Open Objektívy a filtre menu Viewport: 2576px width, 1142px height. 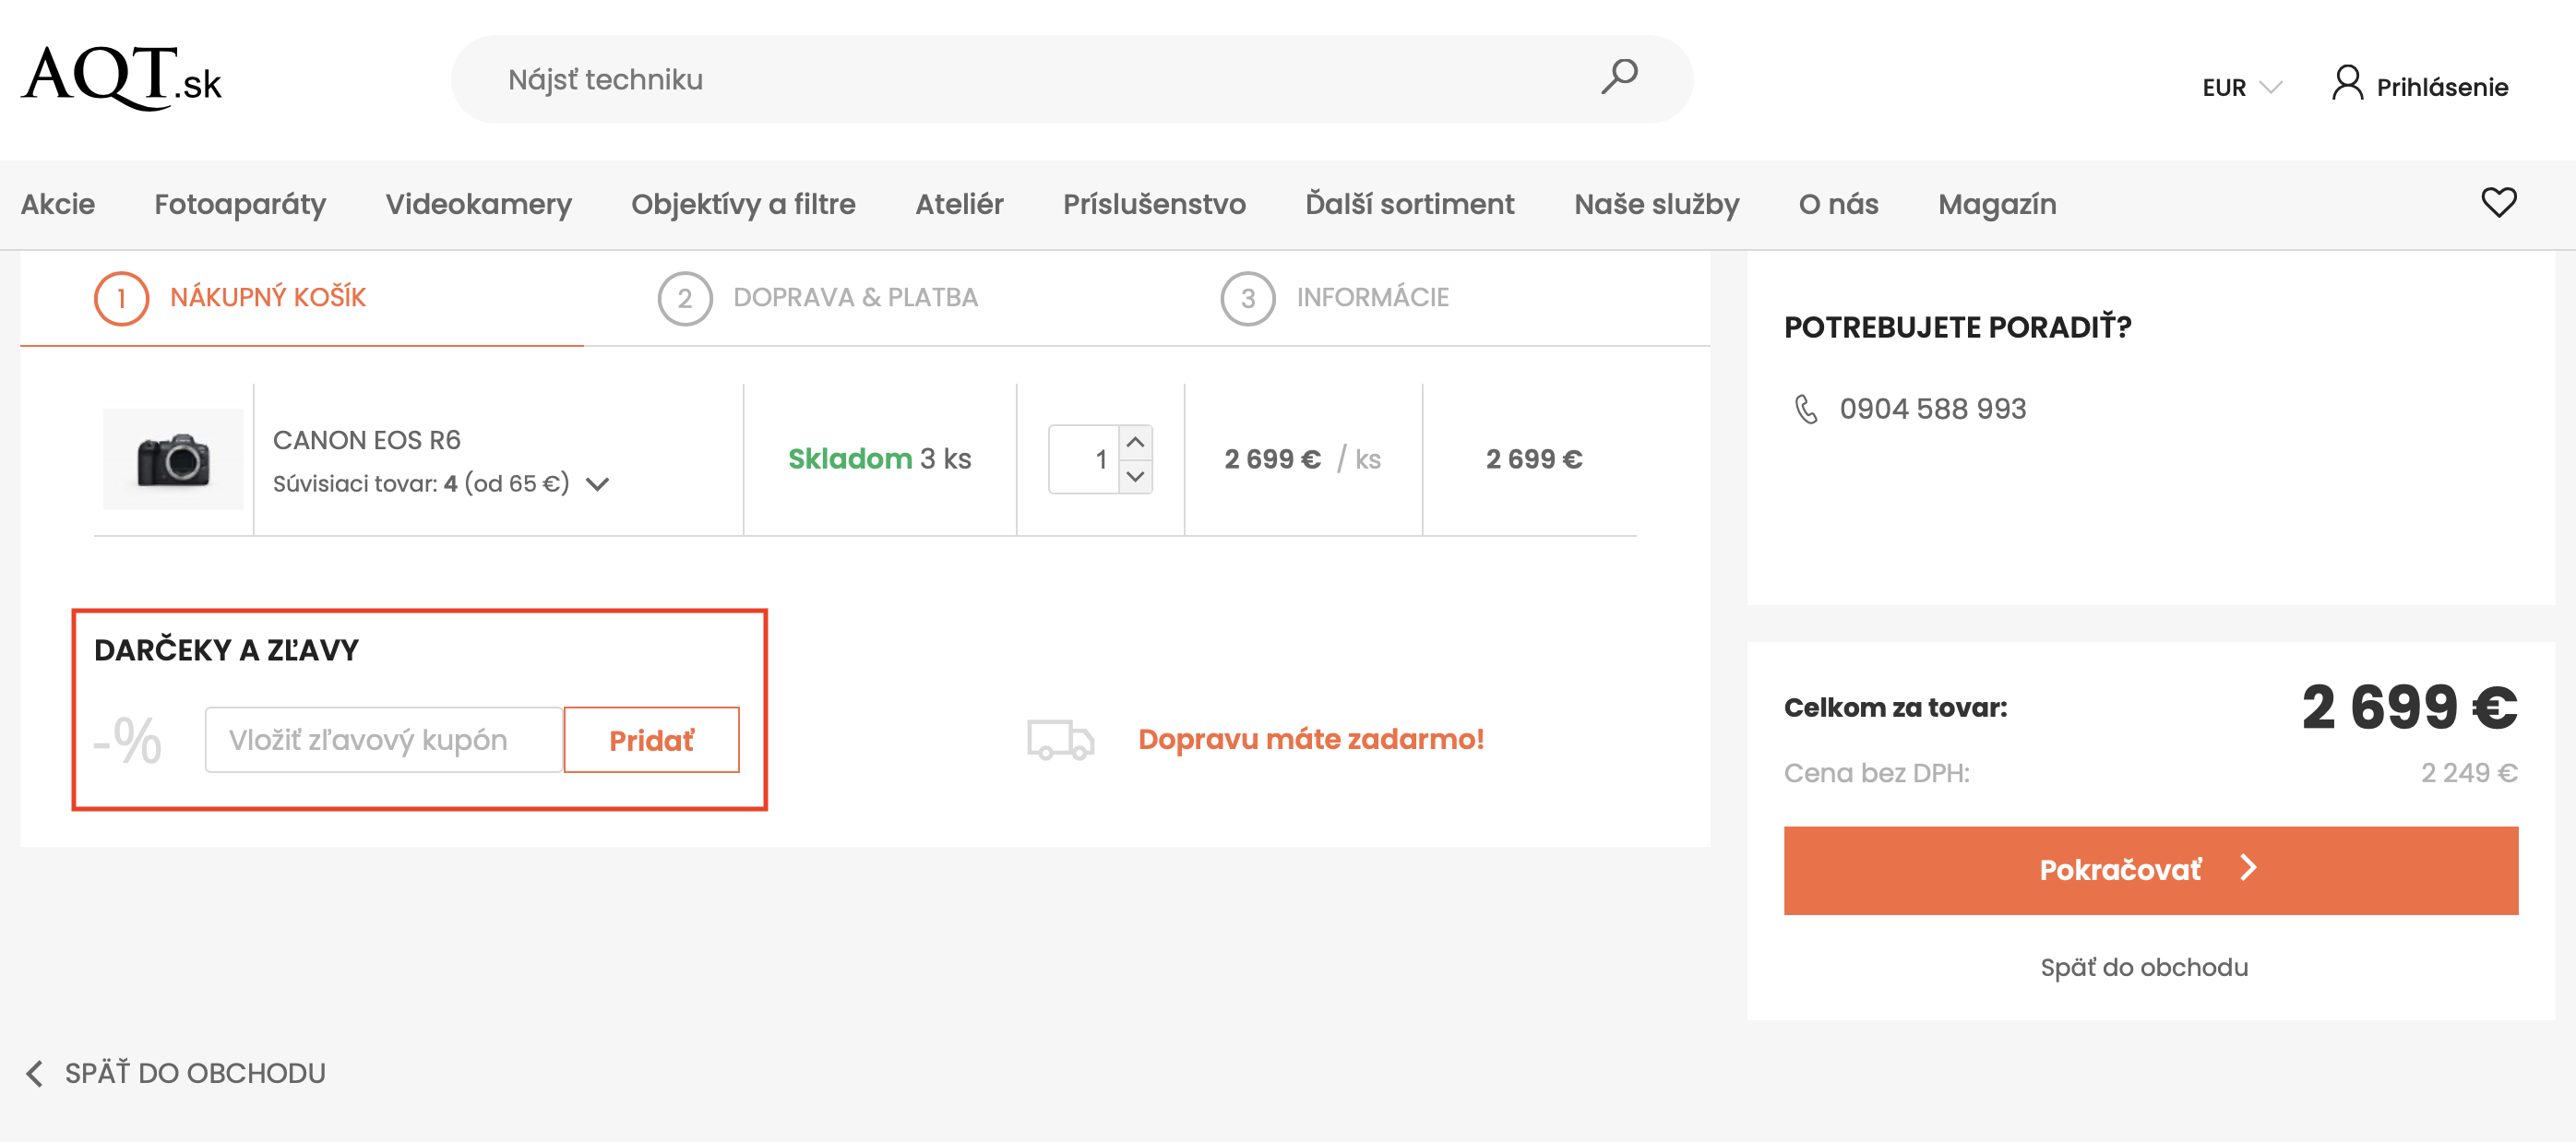tap(743, 204)
